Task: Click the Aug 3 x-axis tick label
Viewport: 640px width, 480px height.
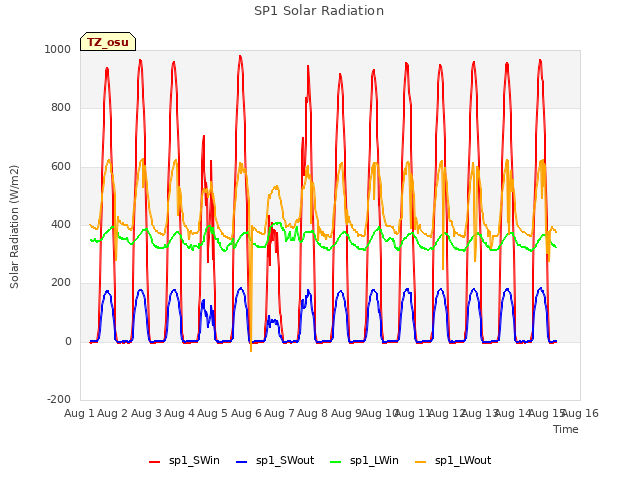Action: coord(146,413)
